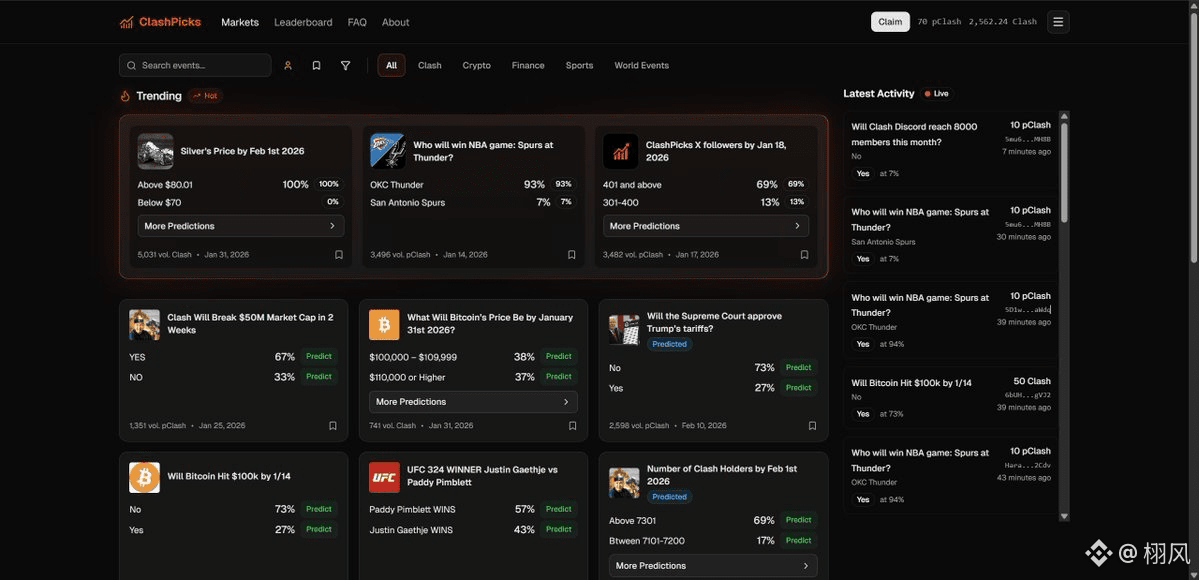Open the funnel filter icon

coord(346,66)
